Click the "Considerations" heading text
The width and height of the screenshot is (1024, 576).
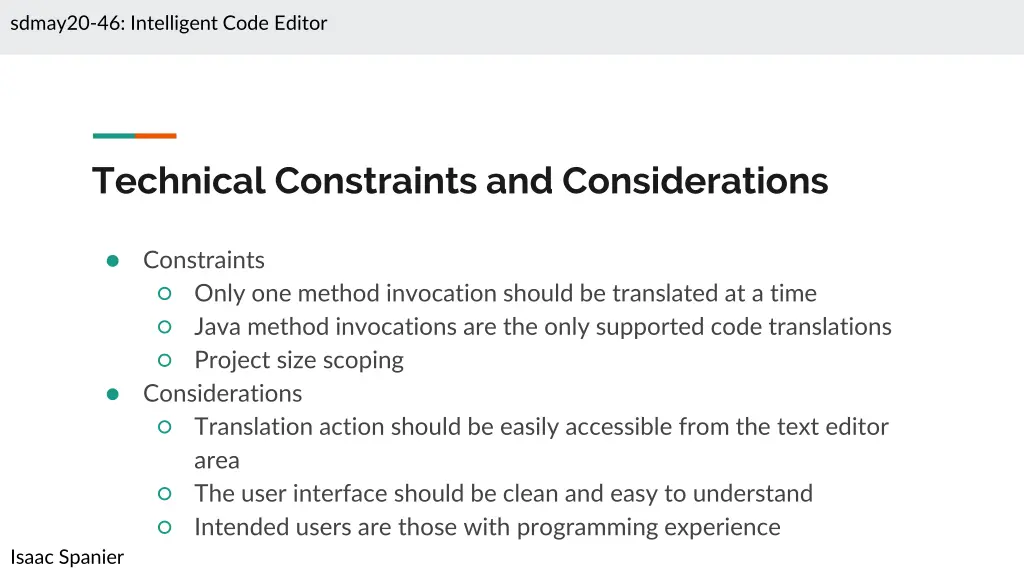pyautogui.click(x=222, y=393)
